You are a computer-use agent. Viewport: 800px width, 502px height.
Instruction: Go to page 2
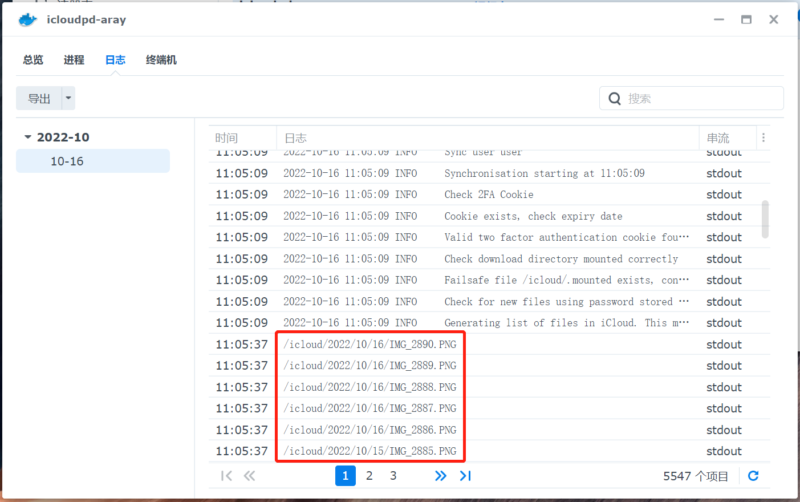point(369,476)
